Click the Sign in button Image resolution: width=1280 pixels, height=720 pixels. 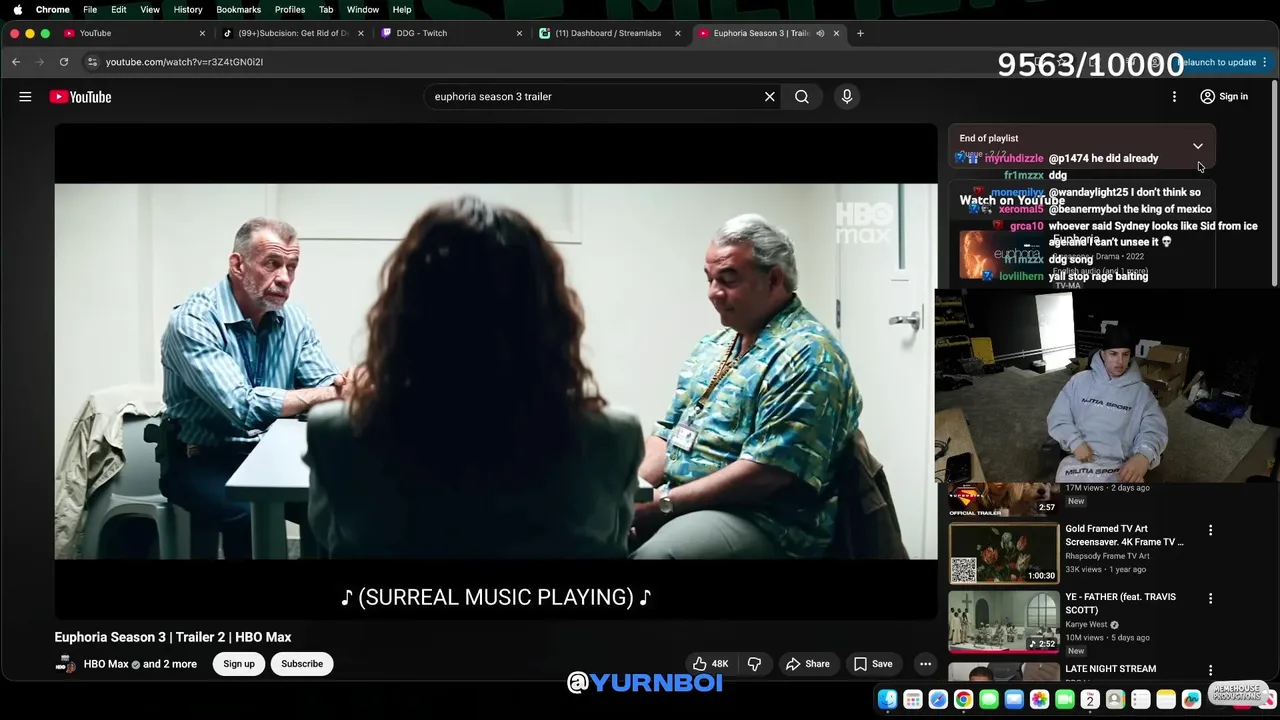click(1224, 97)
